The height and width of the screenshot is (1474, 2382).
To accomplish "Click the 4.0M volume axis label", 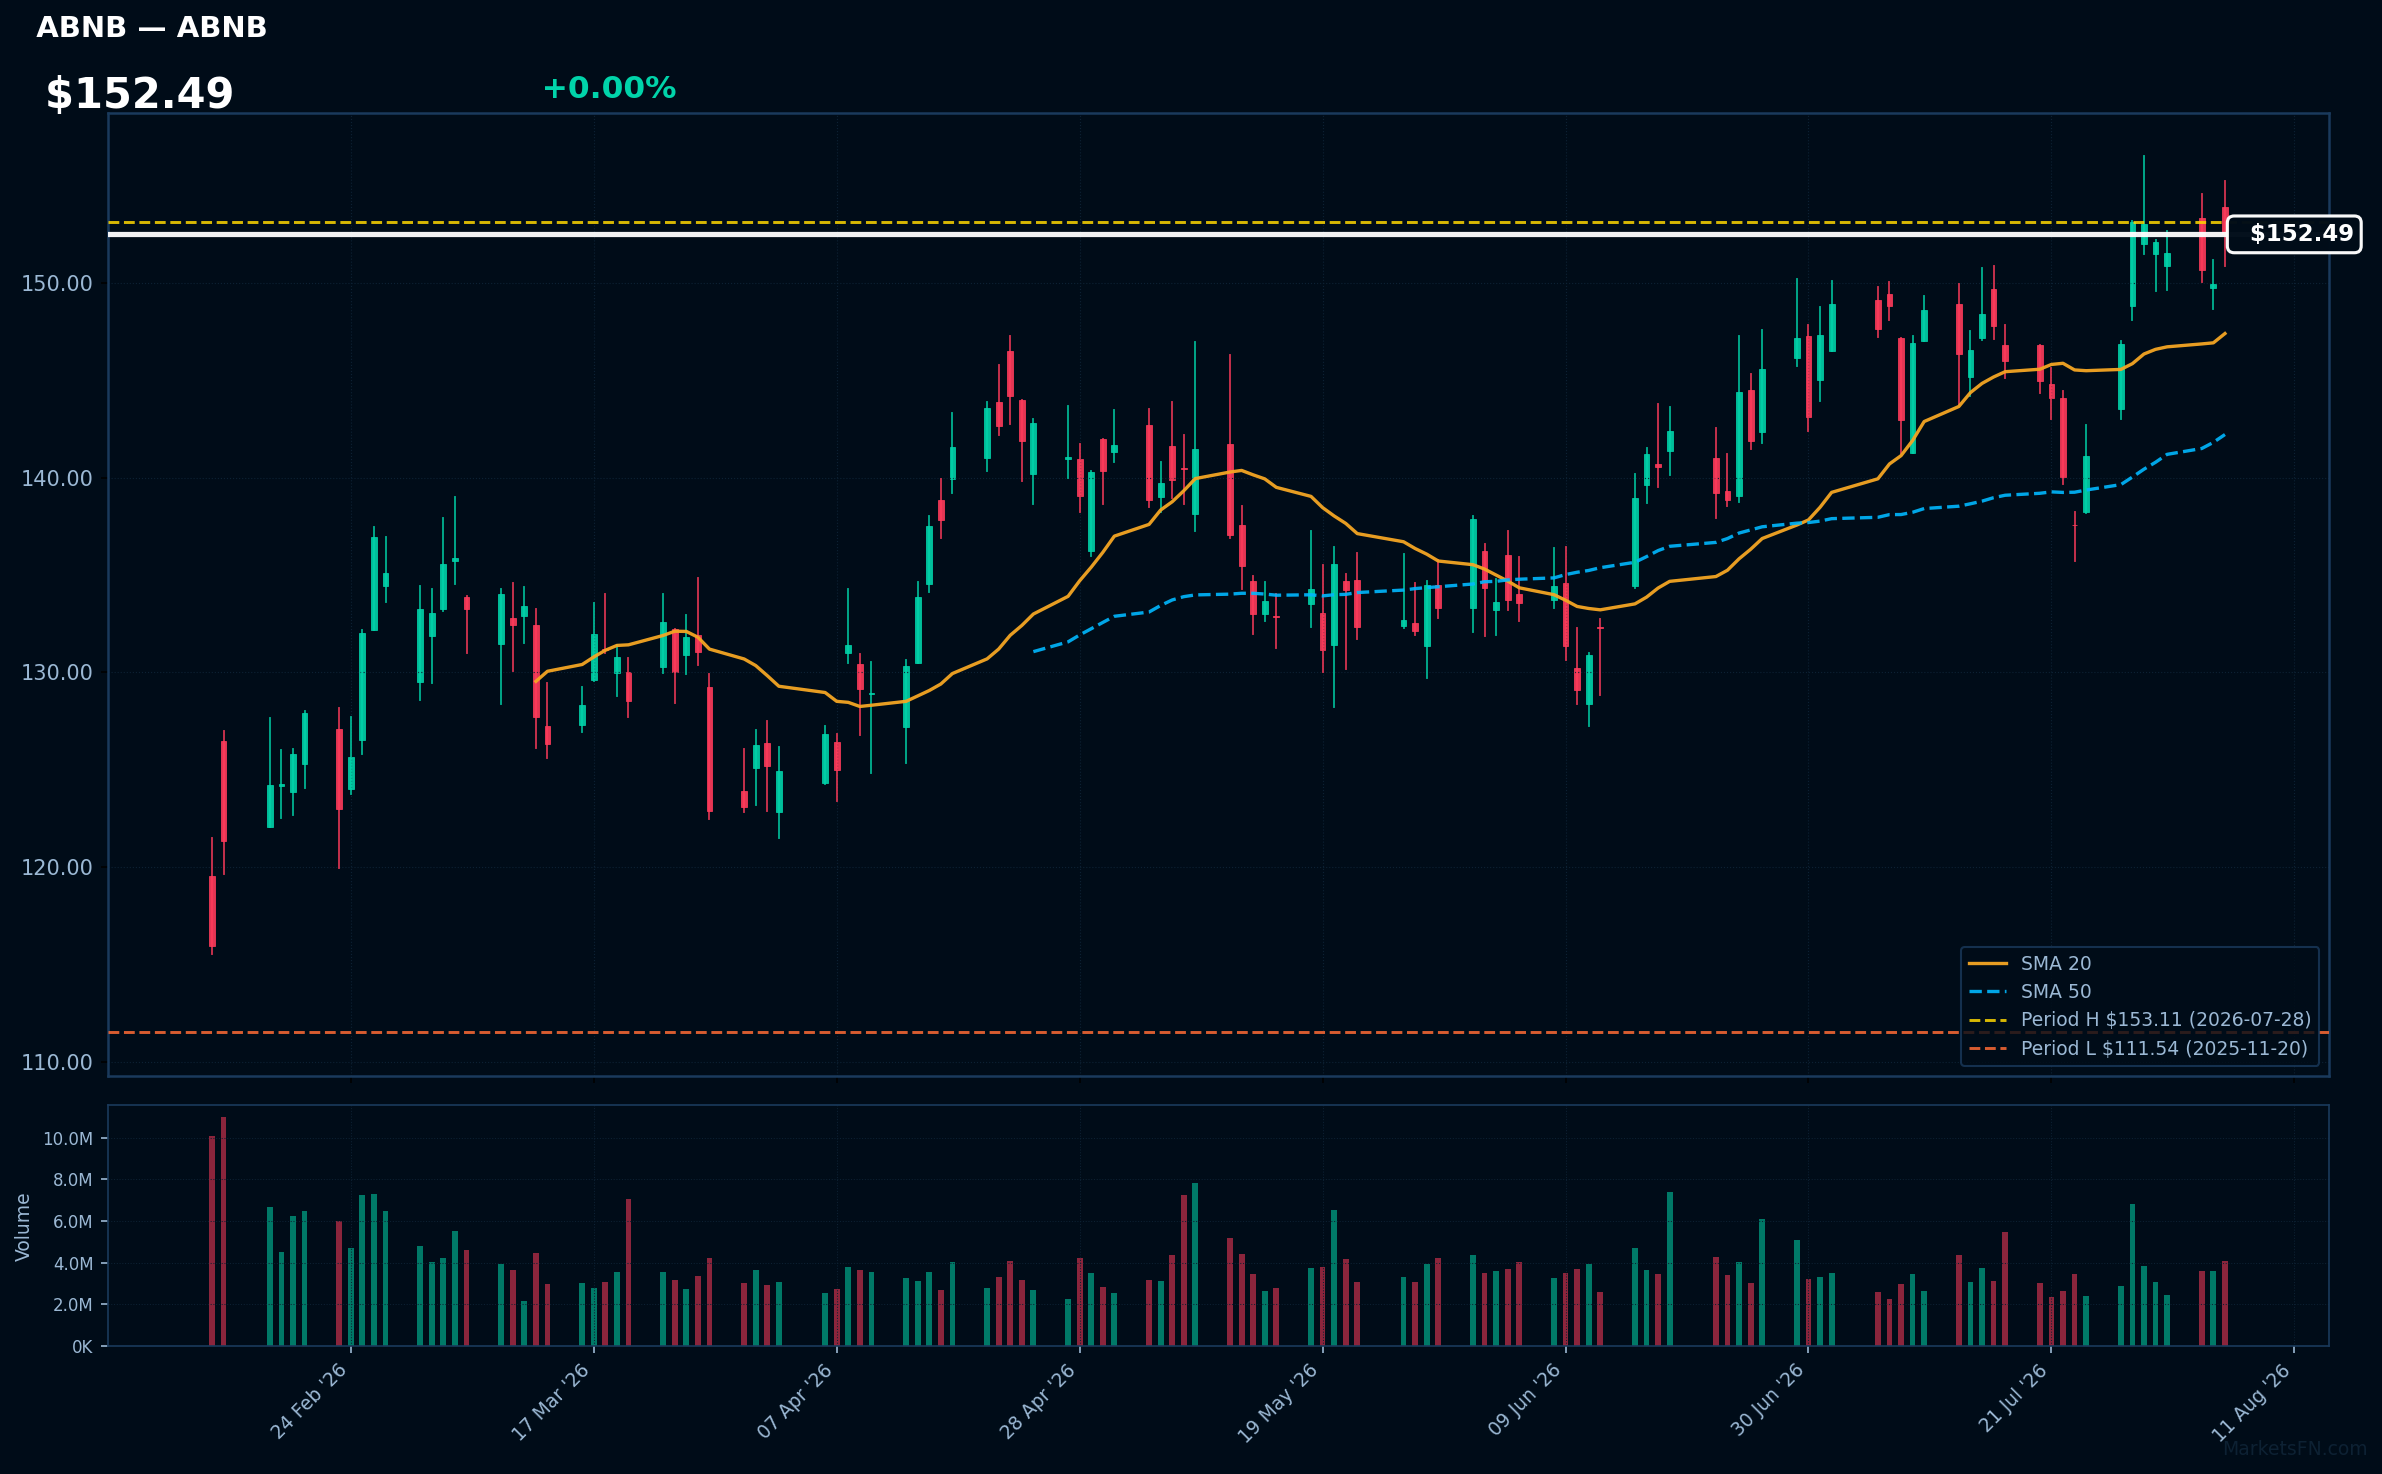I will pyautogui.click(x=72, y=1264).
